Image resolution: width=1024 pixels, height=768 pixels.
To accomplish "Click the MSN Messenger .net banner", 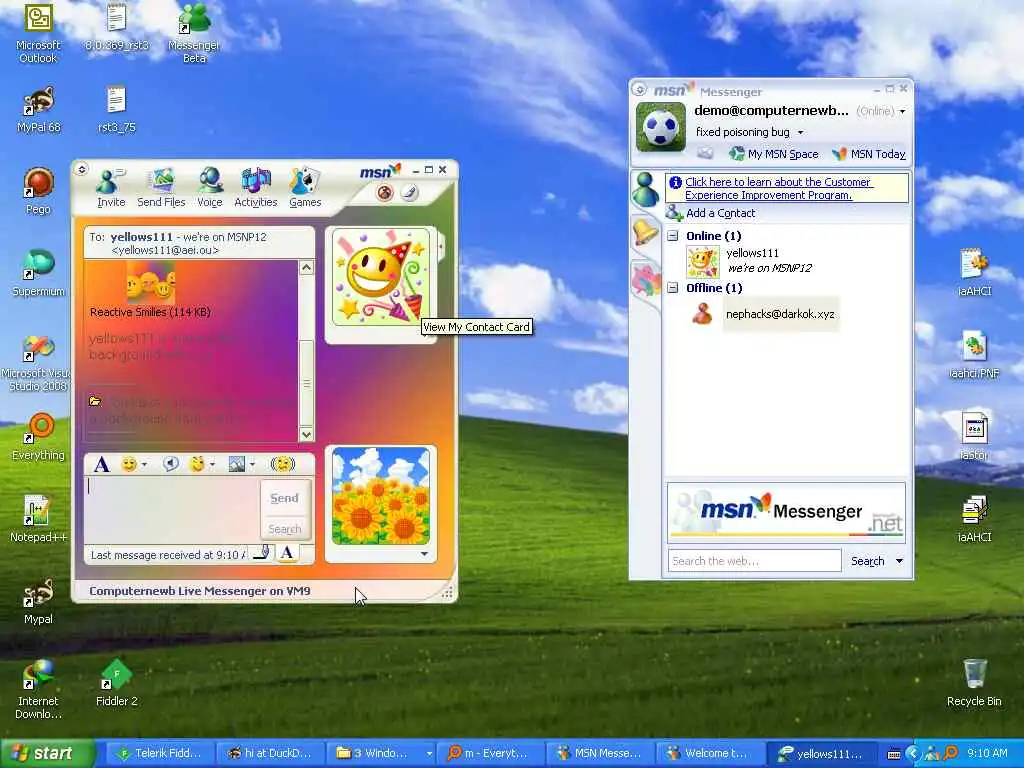I will click(786, 513).
